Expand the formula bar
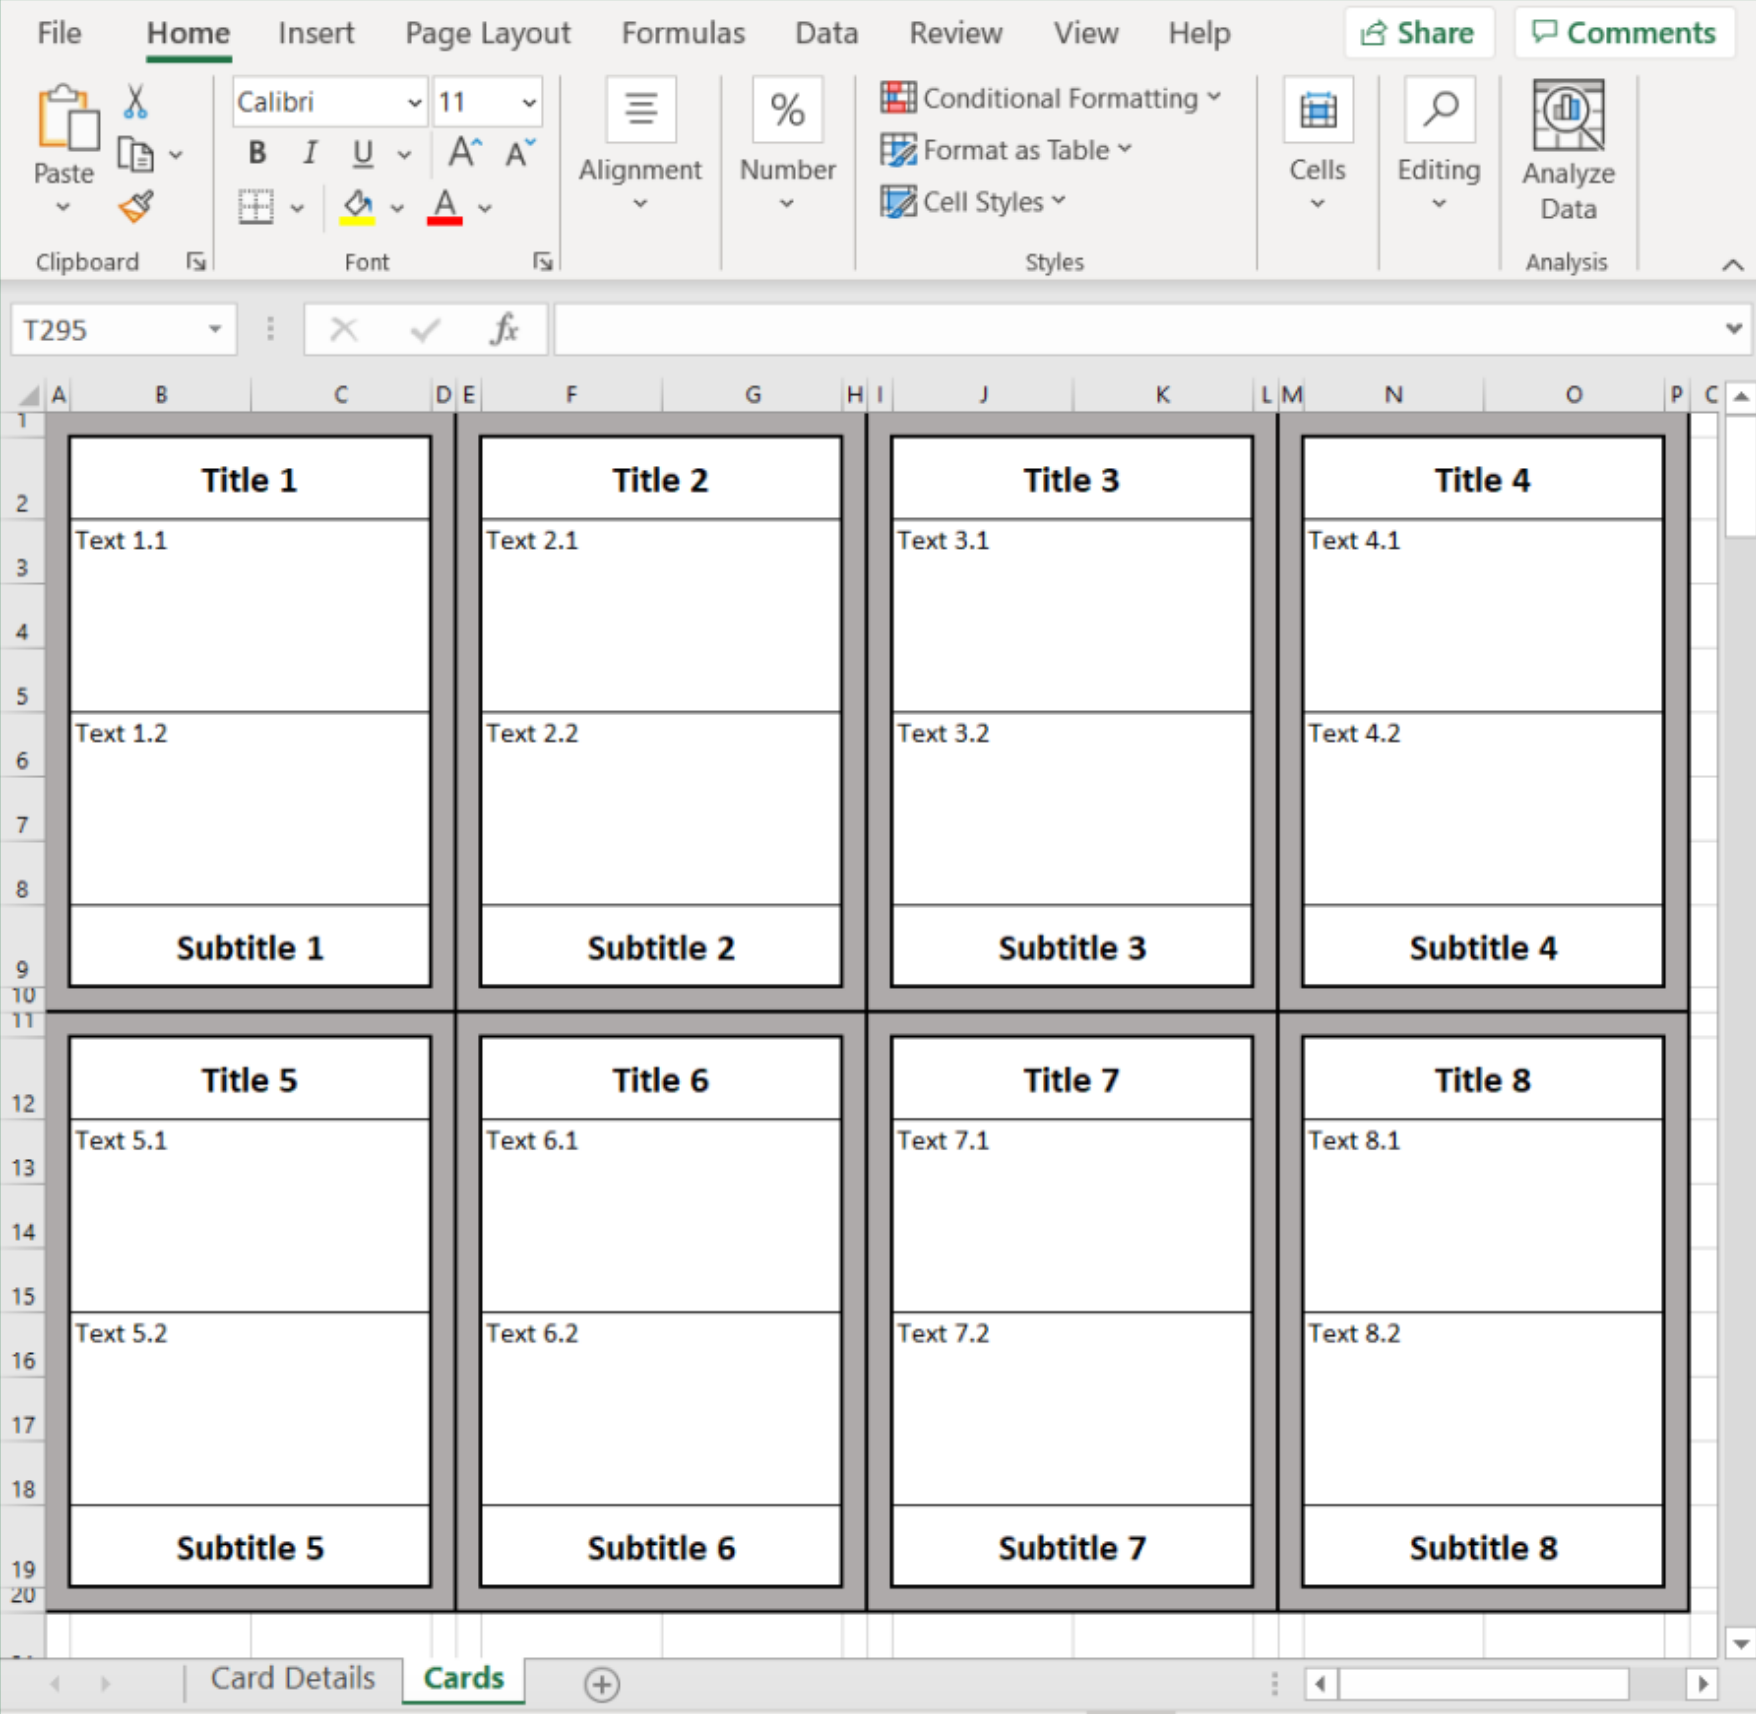 1734,328
